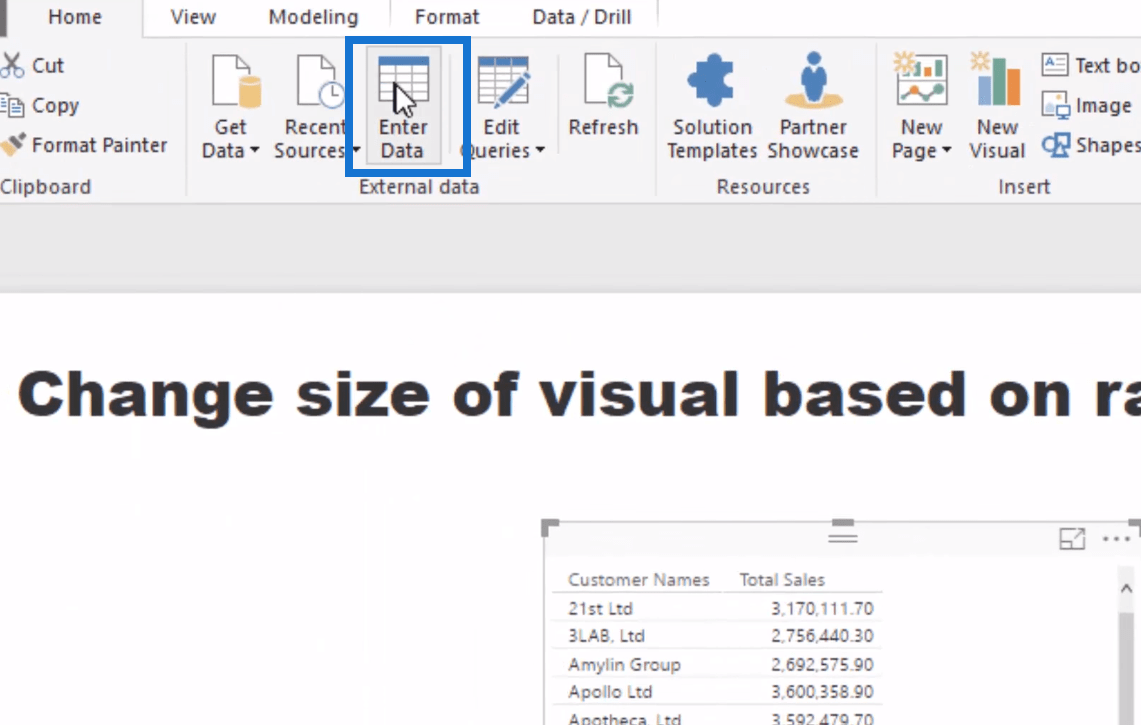Expand the Recent Sources dropdown arrow
Image resolution: width=1141 pixels, height=725 pixels.
tap(356, 151)
